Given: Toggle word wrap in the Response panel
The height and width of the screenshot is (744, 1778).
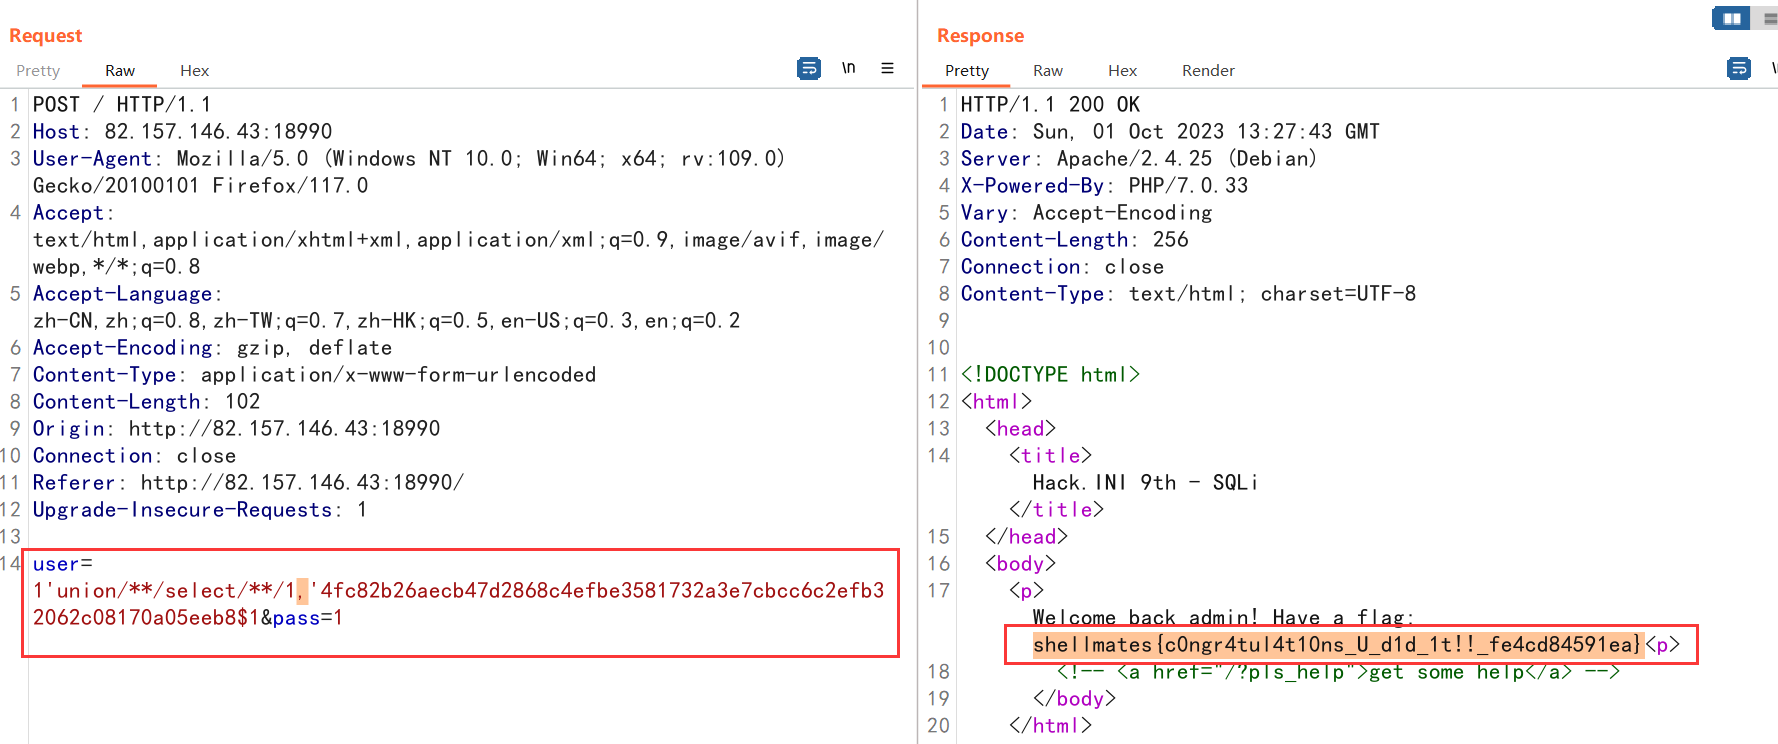Looking at the screenshot, I should tap(1739, 68).
